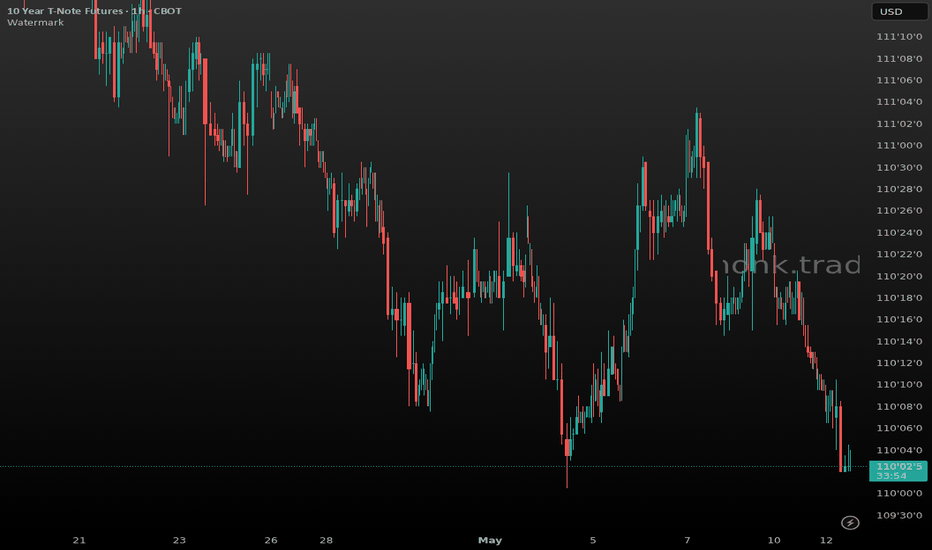932x550 pixels.
Task: Click the 111'06'0 price axis label
Action: pos(899,80)
